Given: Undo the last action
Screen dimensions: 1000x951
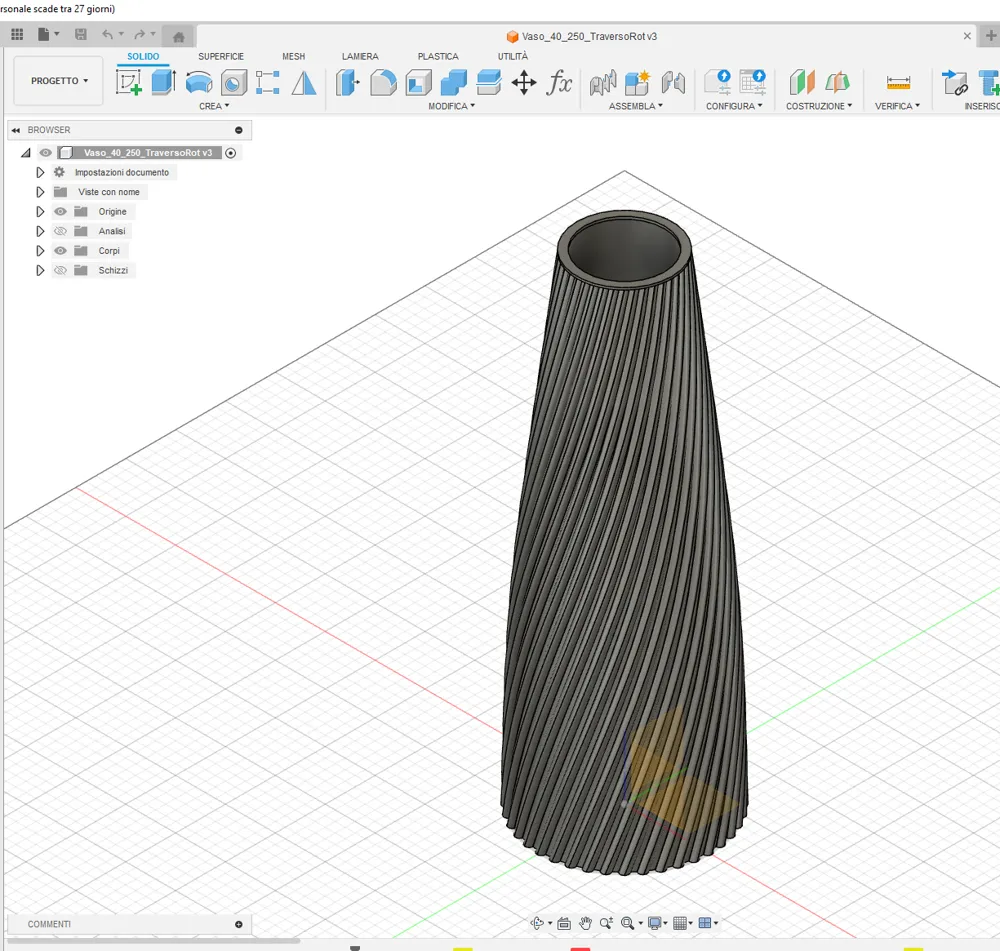Looking at the screenshot, I should [x=107, y=34].
